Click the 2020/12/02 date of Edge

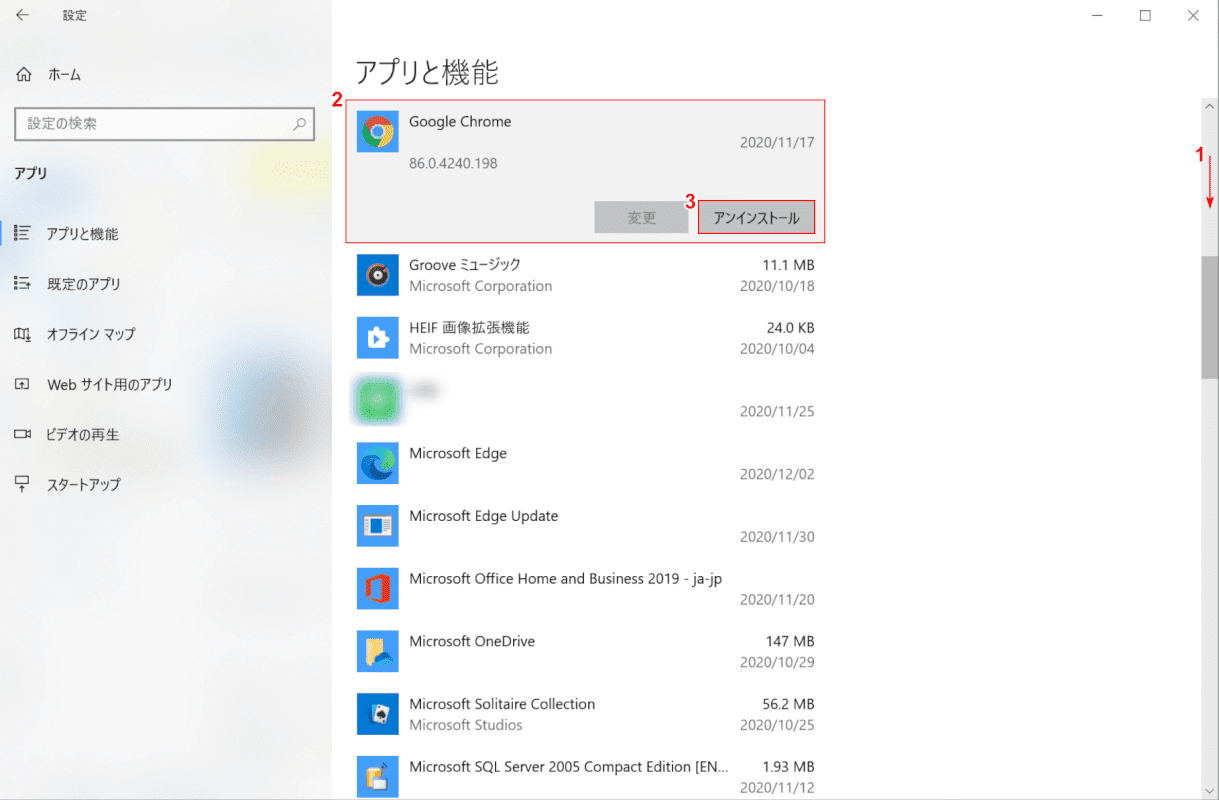tap(777, 475)
